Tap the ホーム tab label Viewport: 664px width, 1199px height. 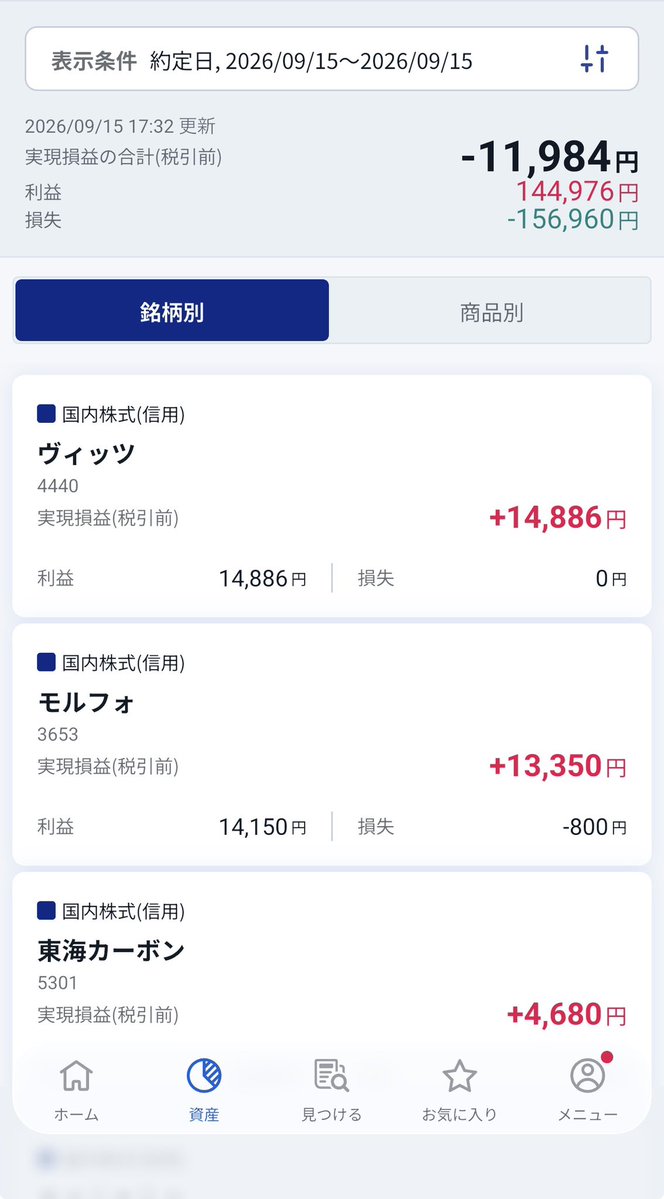[76, 1114]
